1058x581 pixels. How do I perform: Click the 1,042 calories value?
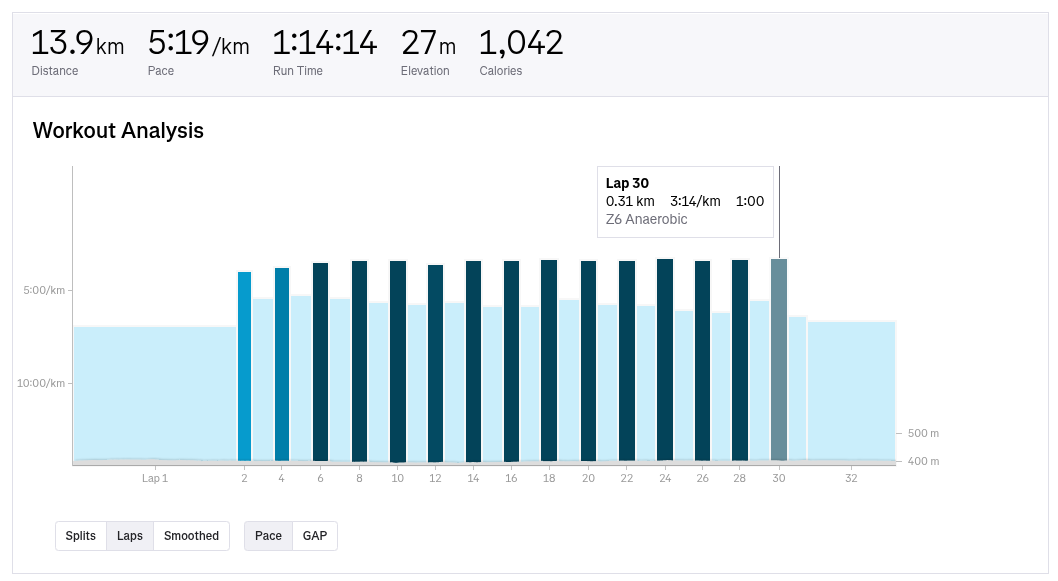[x=521, y=43]
